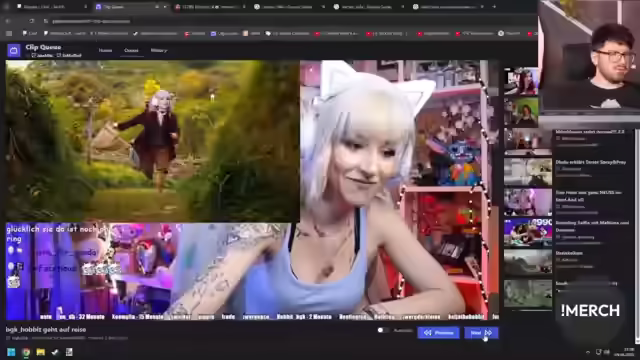The width and height of the screenshot is (640, 360).
Task: Click the Next clip button
Action: point(481,333)
